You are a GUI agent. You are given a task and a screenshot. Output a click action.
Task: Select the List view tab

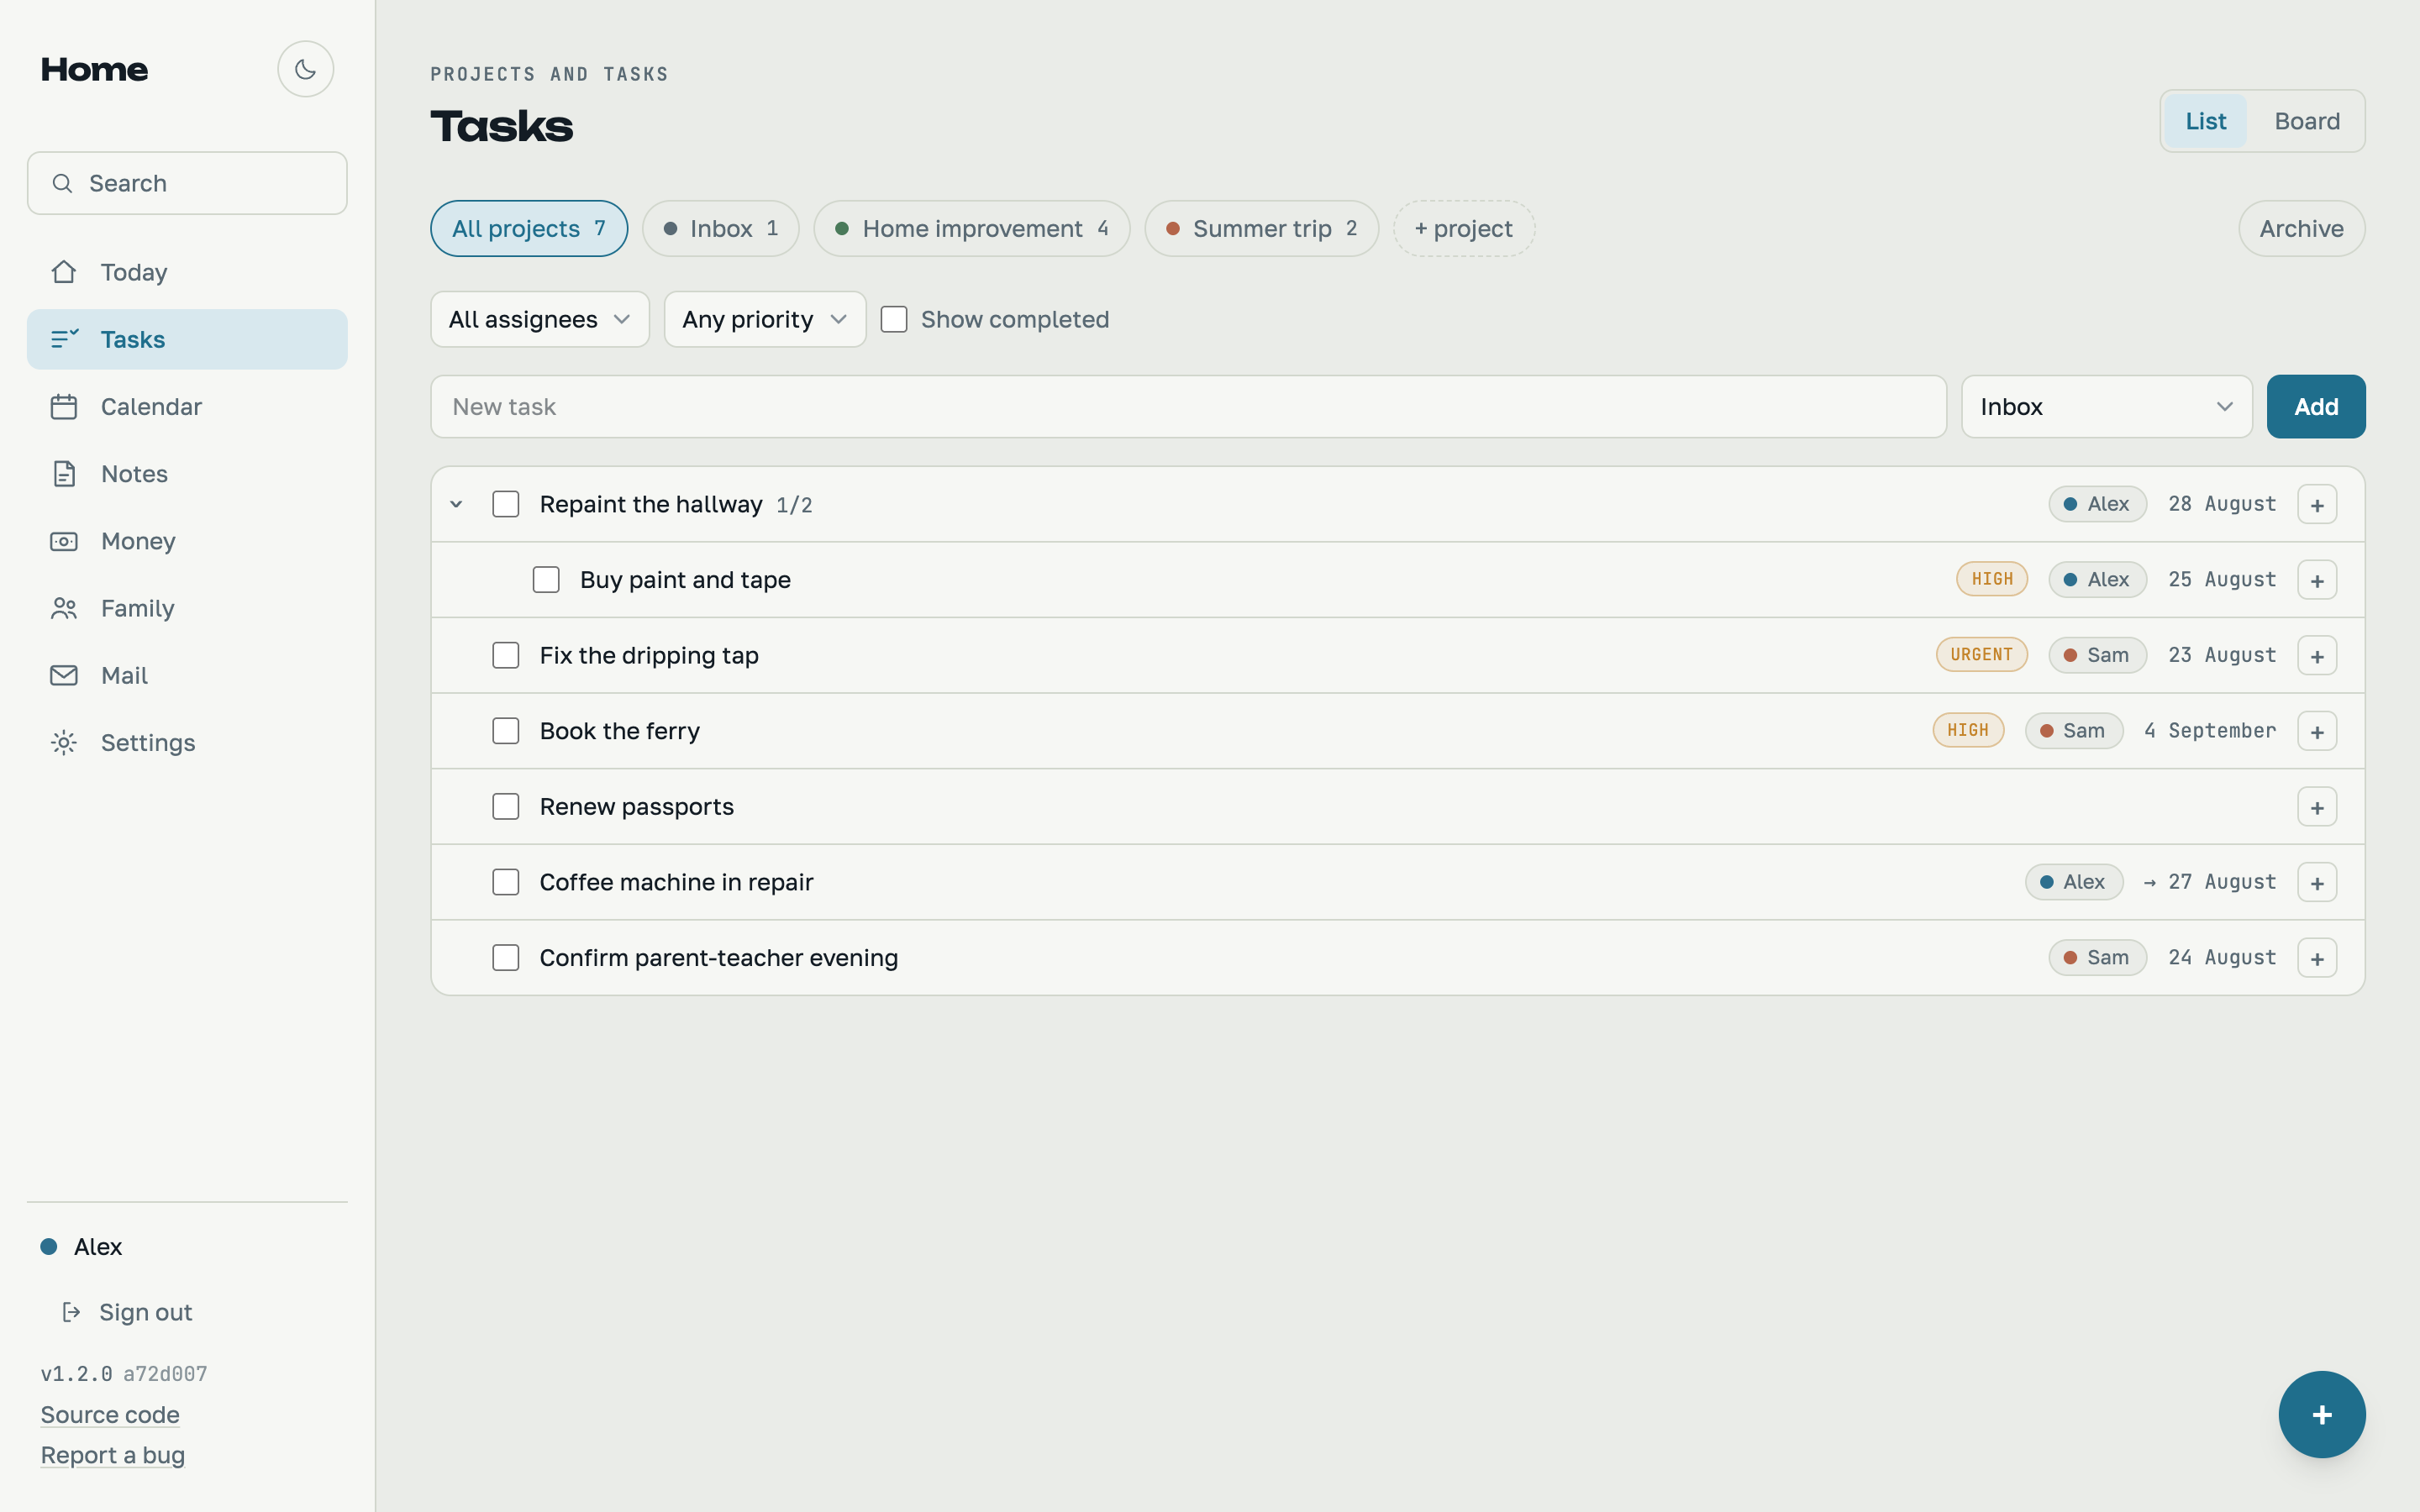pos(2205,121)
